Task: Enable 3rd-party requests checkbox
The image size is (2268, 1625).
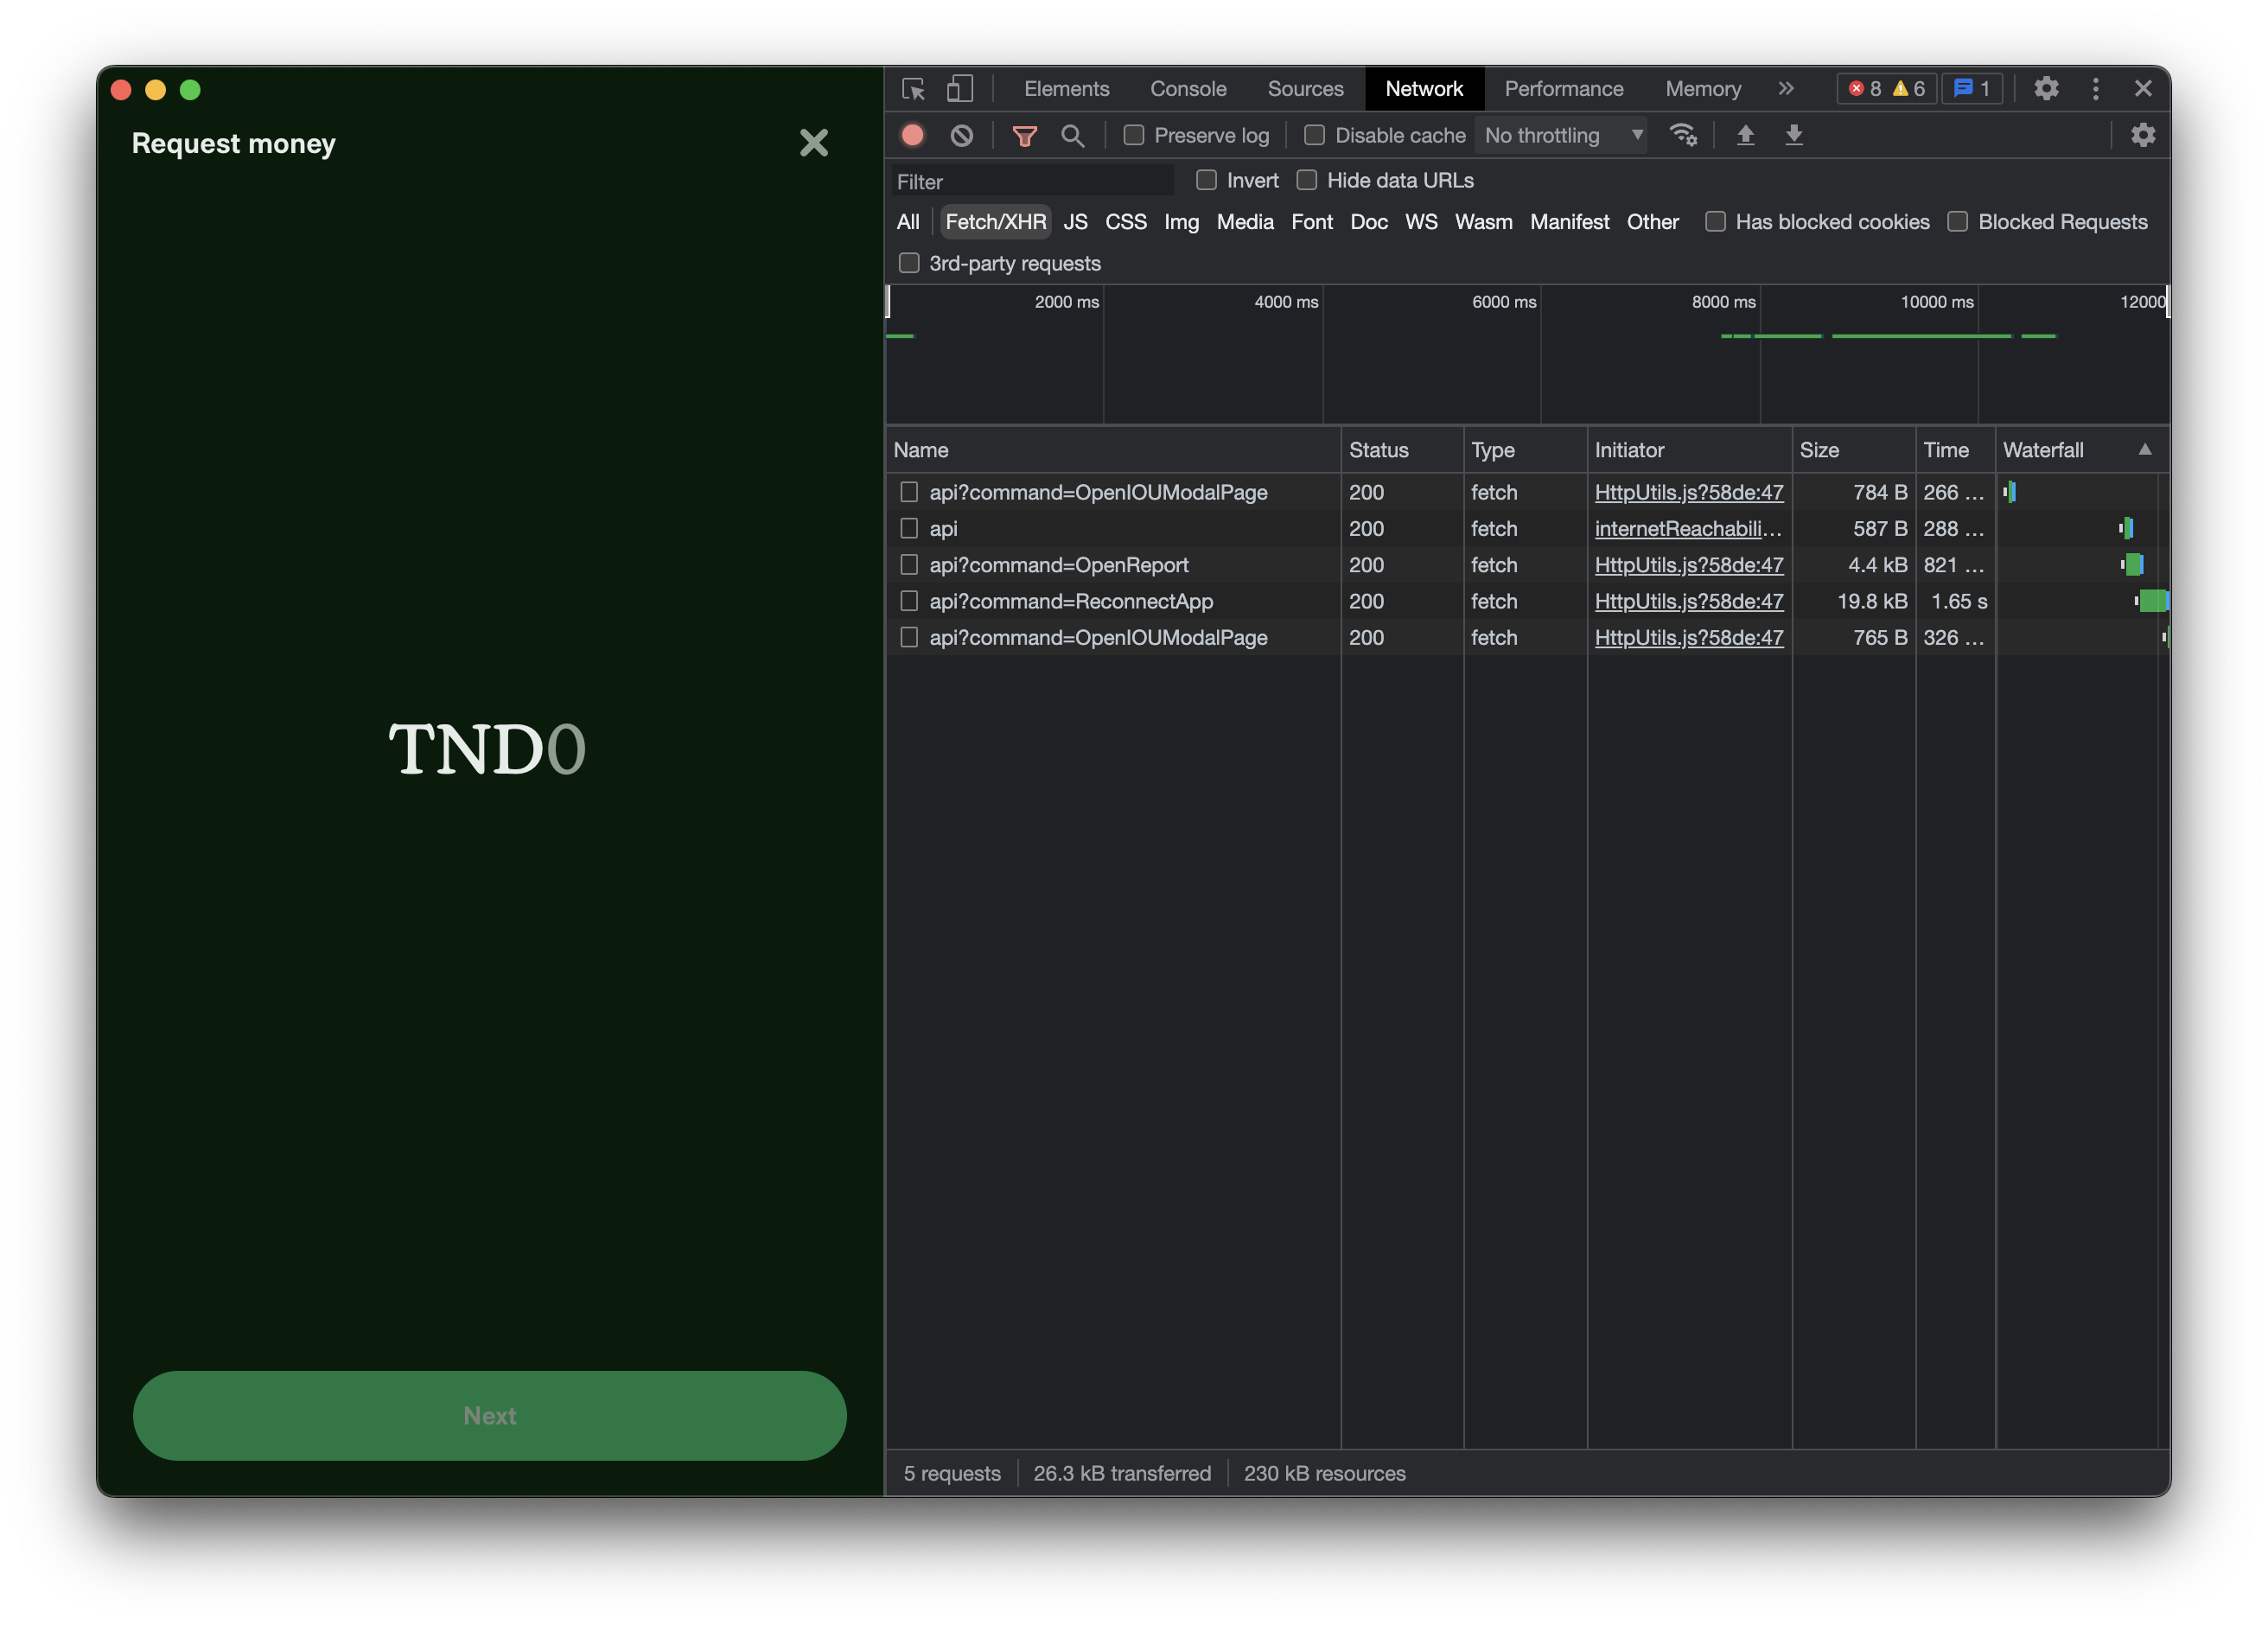Action: 908,263
